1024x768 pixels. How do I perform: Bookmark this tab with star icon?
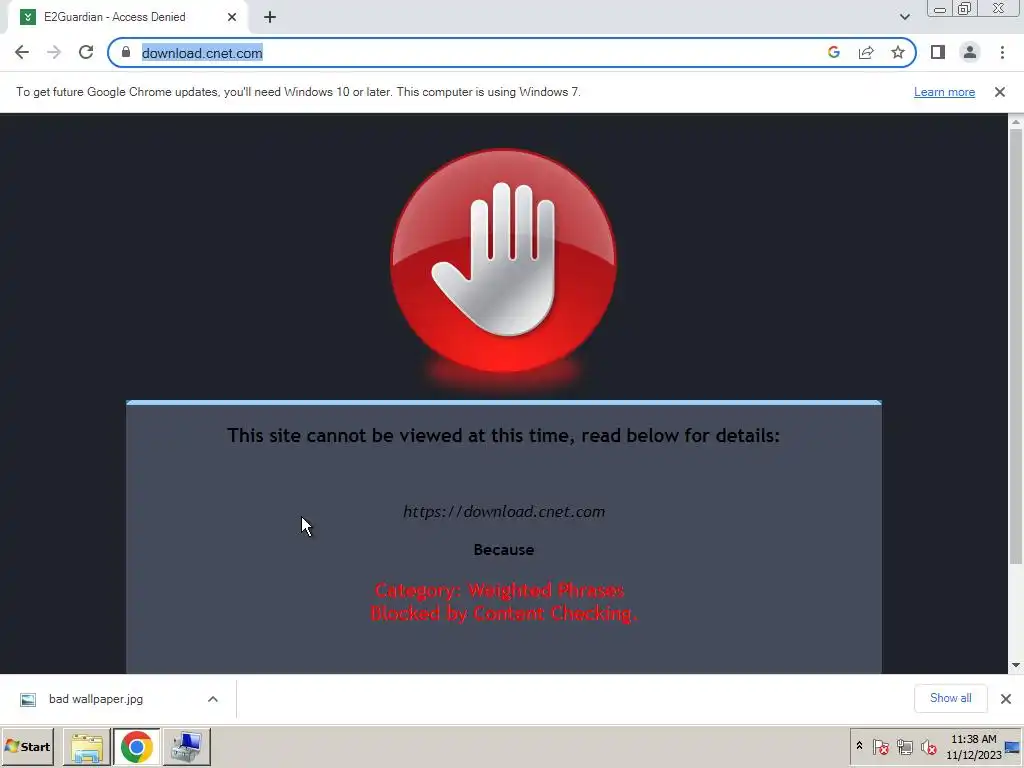pyautogui.click(x=898, y=52)
